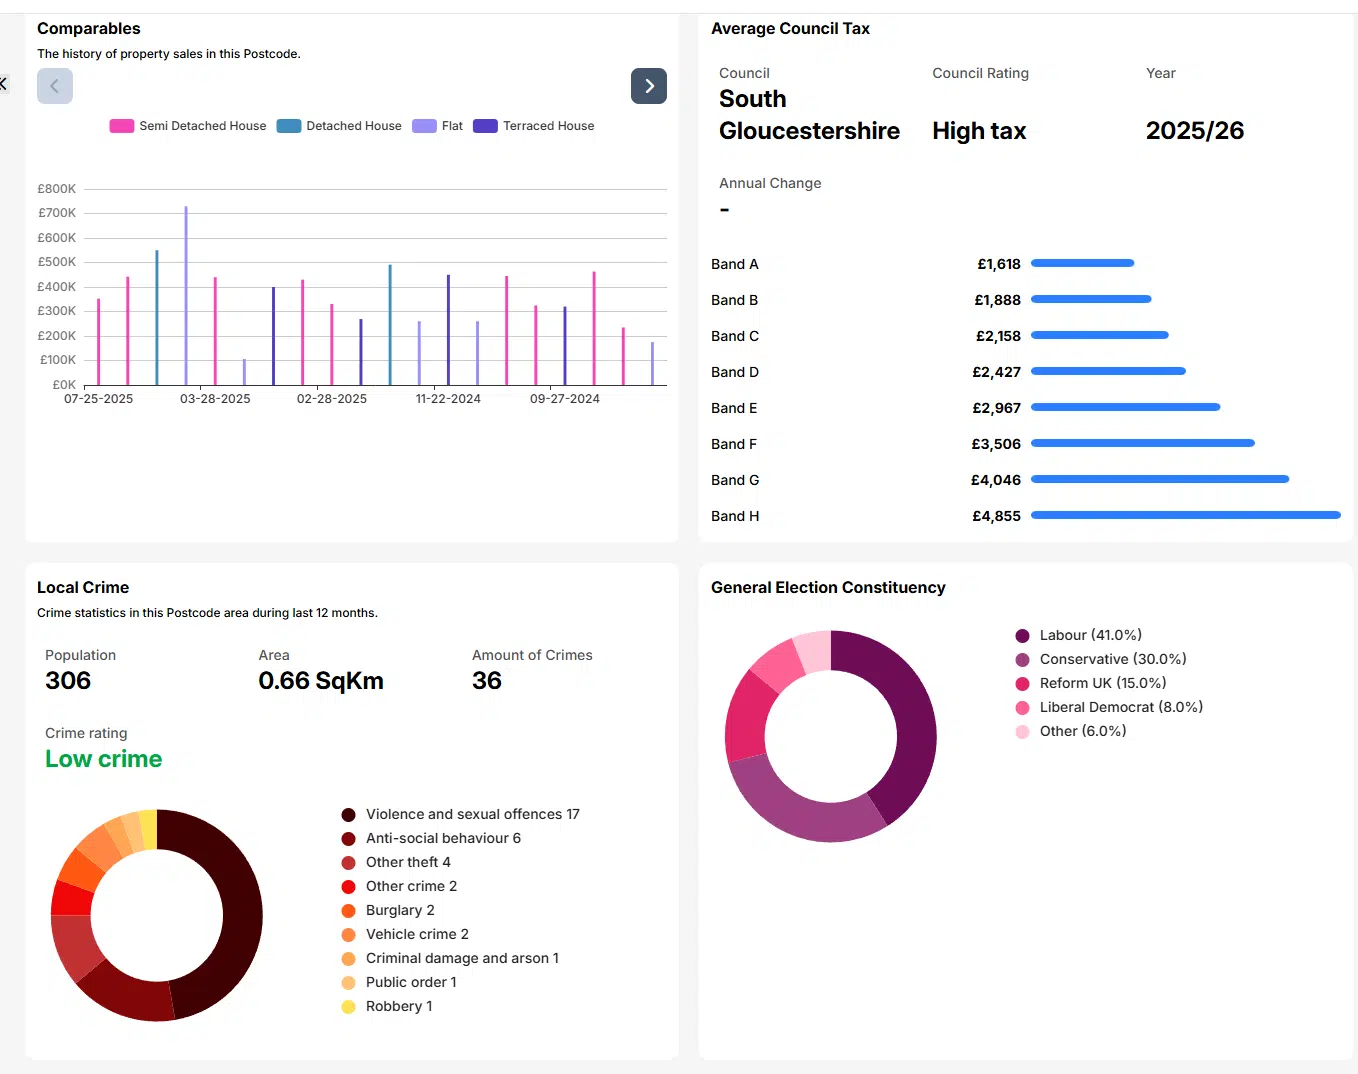The image size is (1358, 1074).
Task: Click the 03-28-2025 date axis label
Action: coord(215,399)
